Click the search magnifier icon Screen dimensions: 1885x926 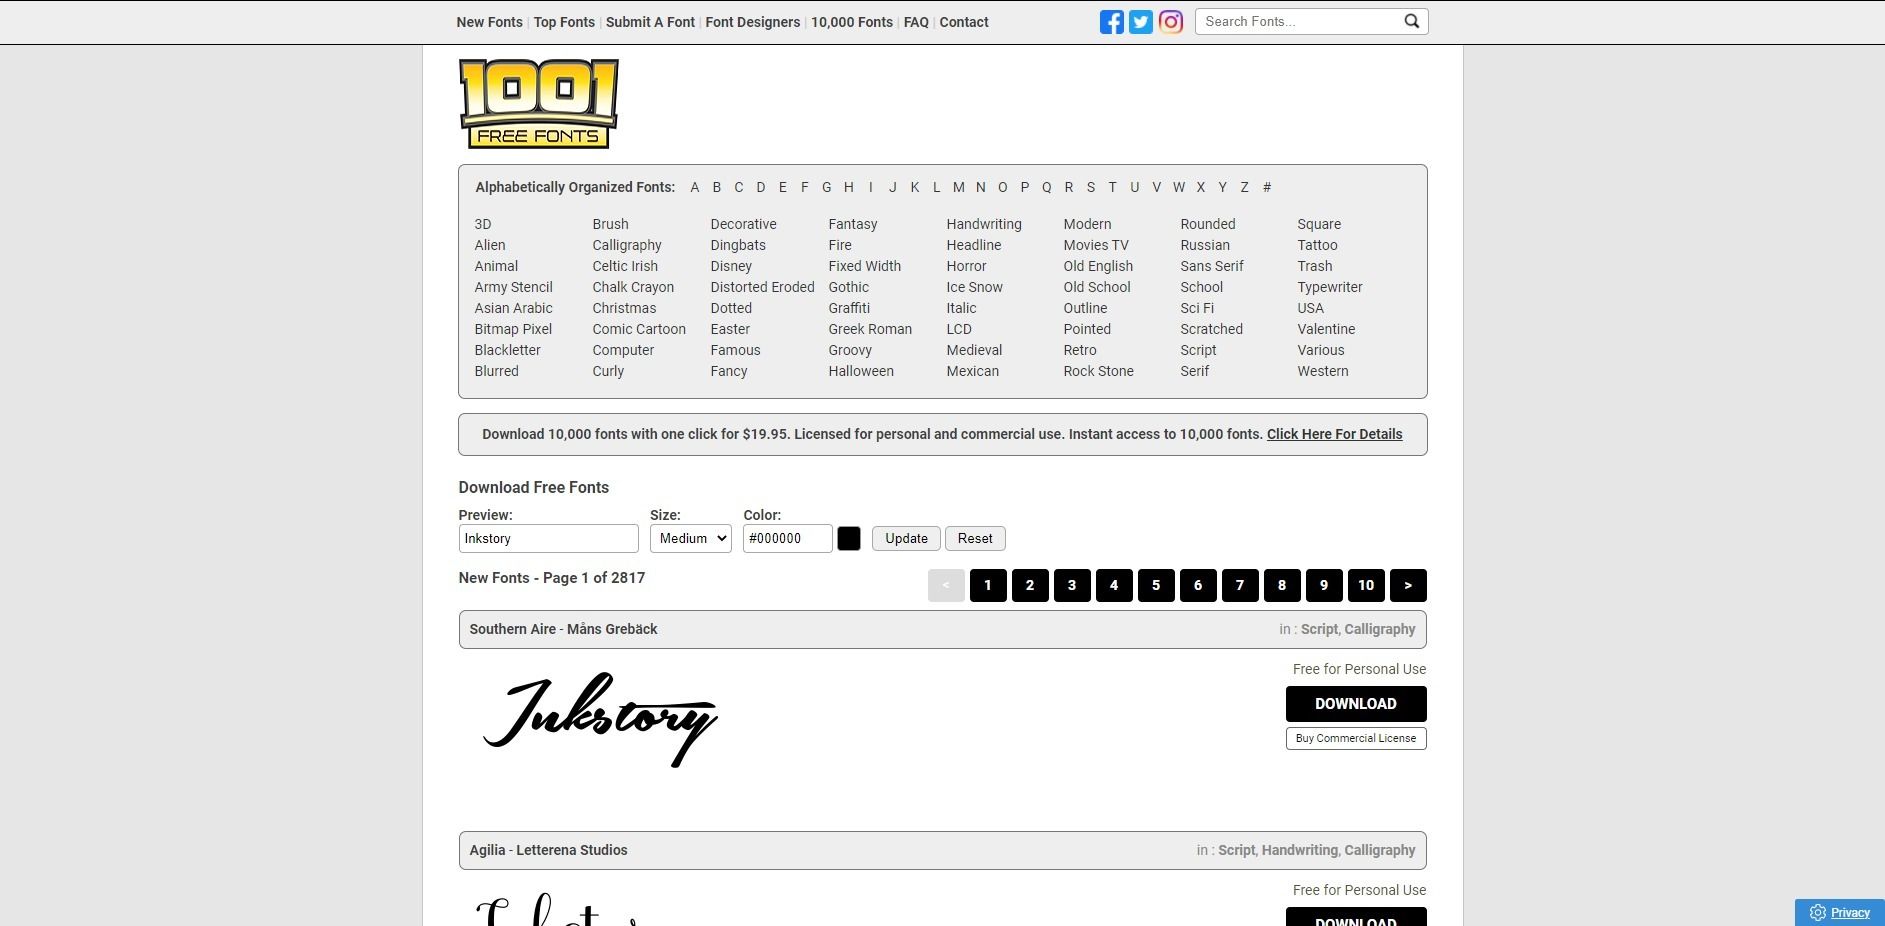click(x=1411, y=21)
